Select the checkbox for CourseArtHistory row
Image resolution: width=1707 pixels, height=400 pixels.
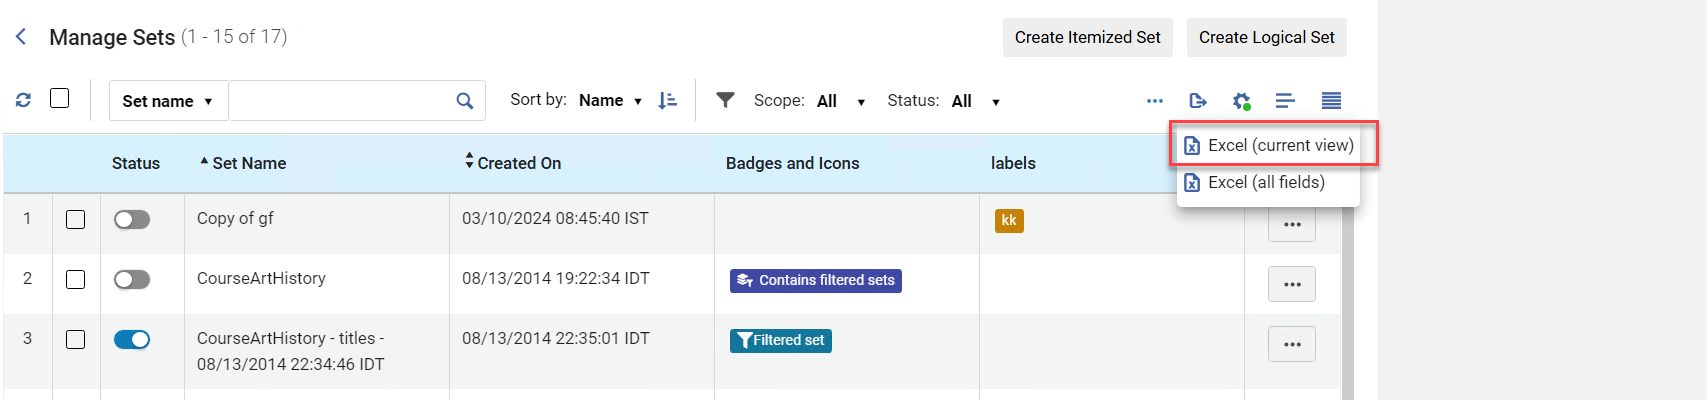coord(76,280)
